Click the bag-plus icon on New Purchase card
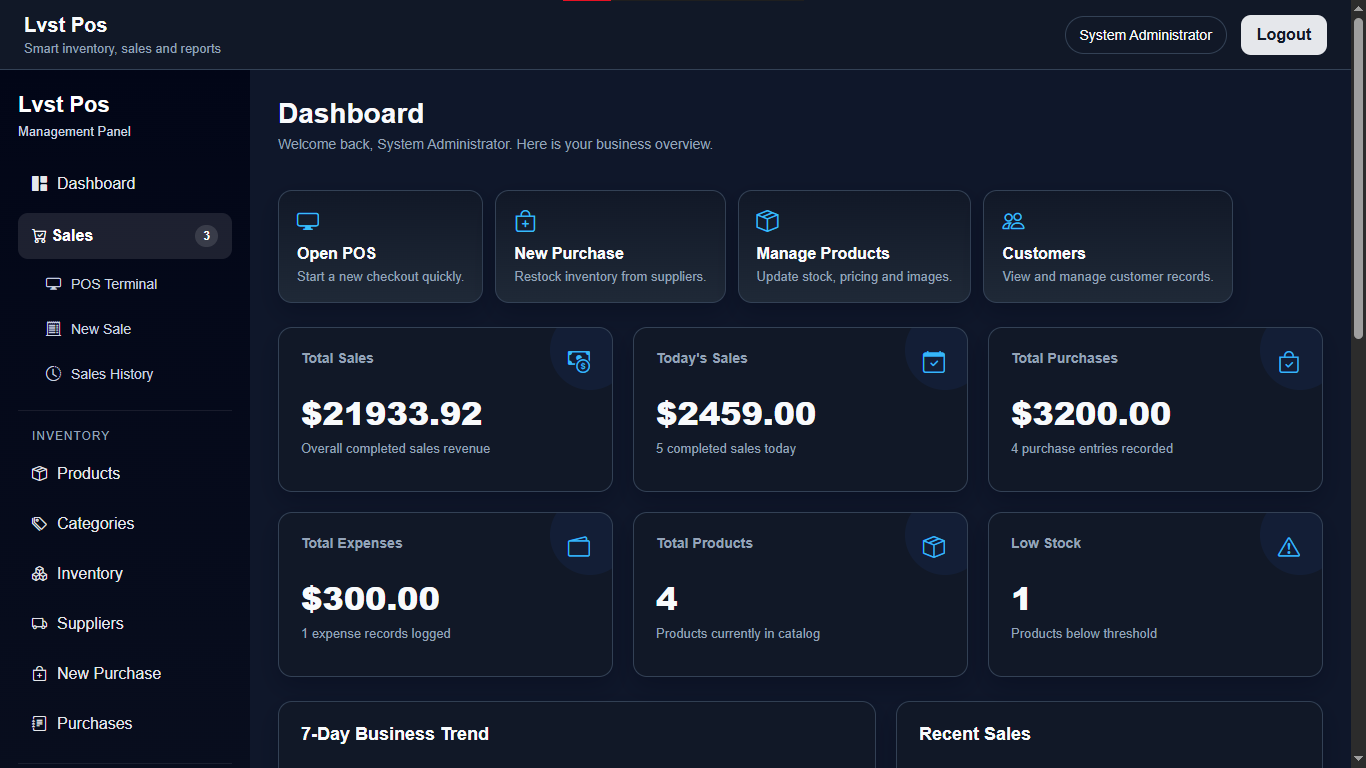Viewport: 1366px width, 768px height. point(525,221)
